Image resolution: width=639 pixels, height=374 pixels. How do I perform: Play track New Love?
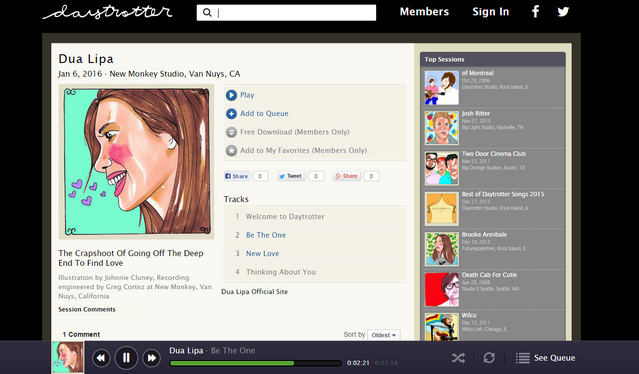[262, 253]
